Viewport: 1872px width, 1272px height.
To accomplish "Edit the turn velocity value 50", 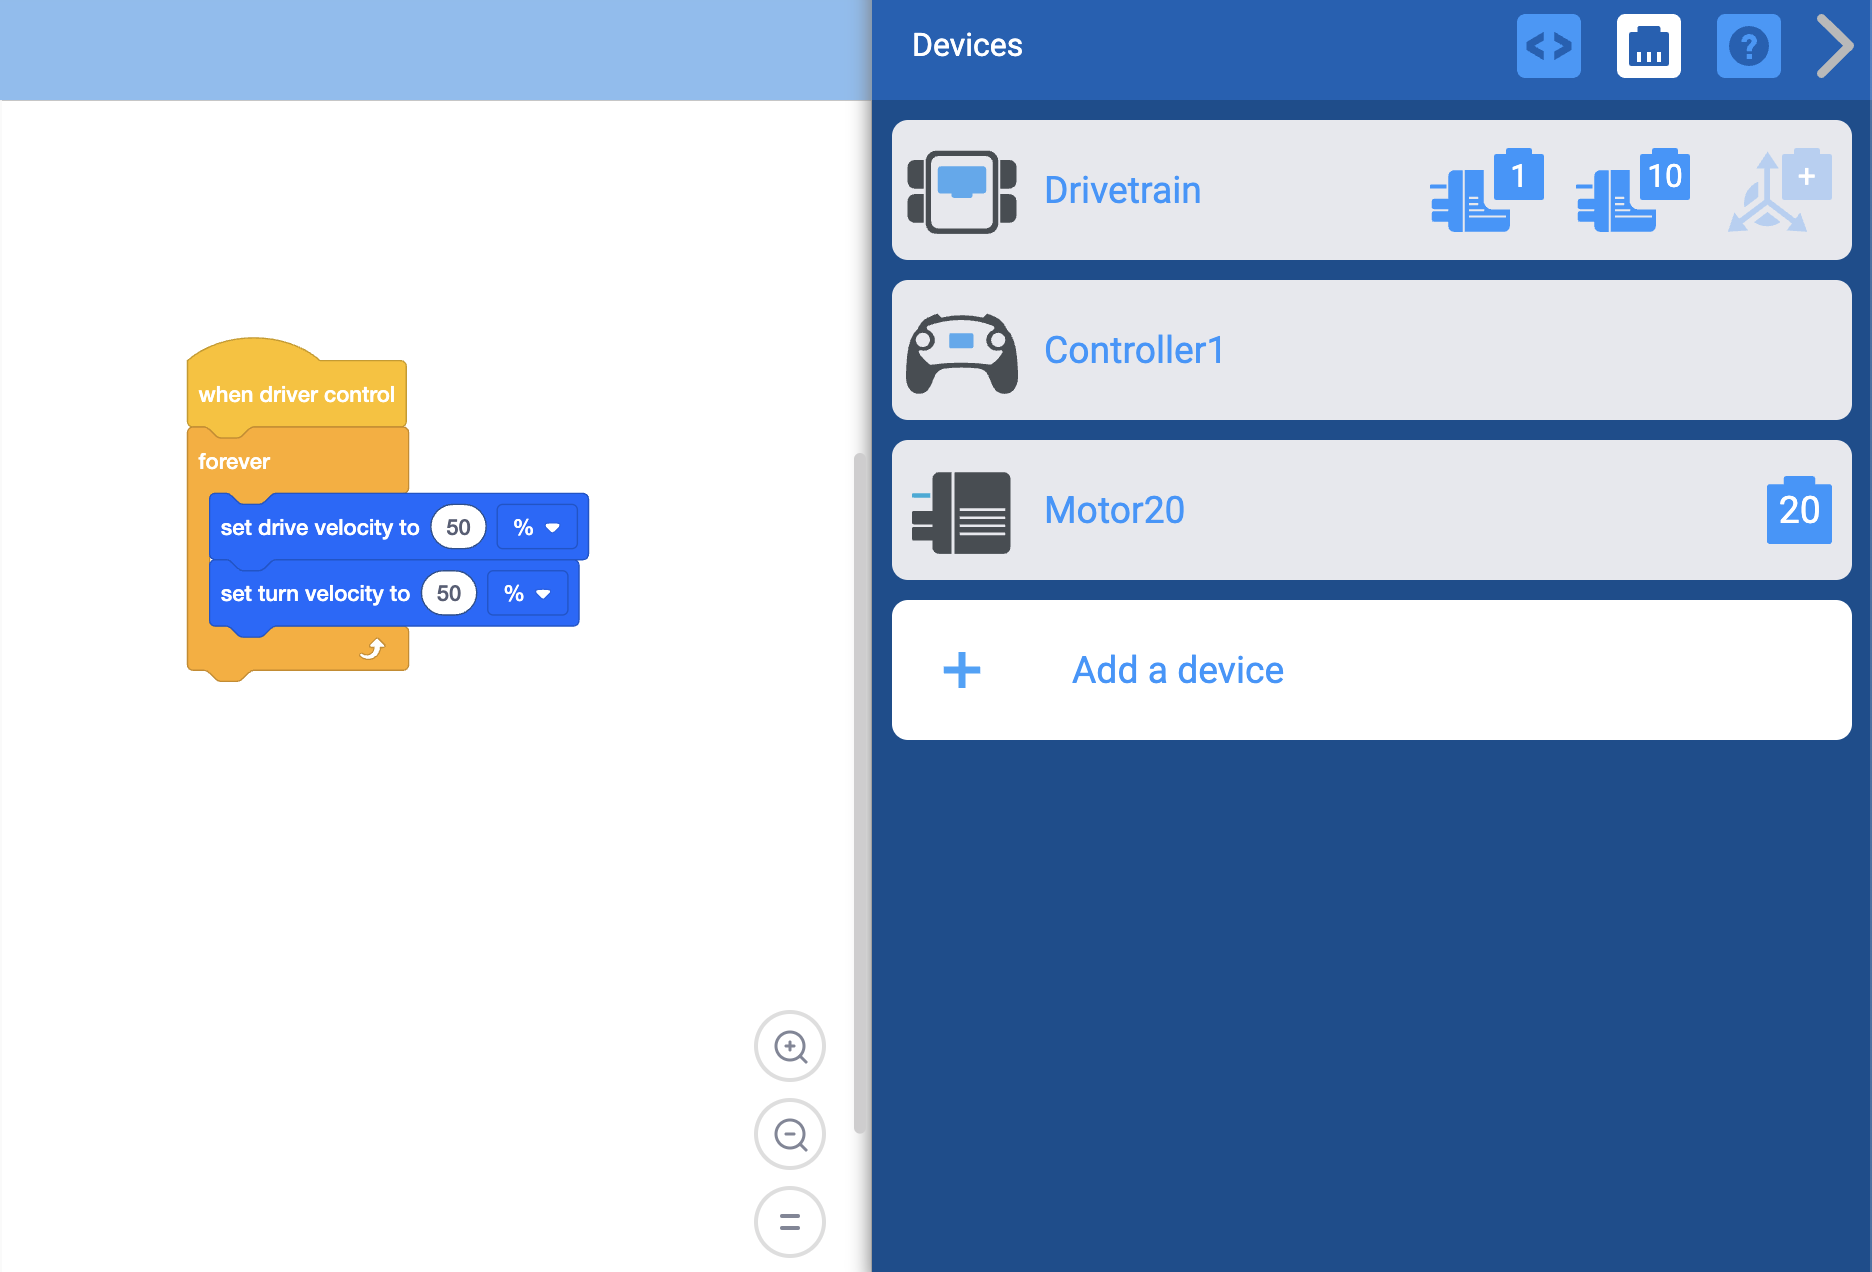I will click(x=449, y=593).
